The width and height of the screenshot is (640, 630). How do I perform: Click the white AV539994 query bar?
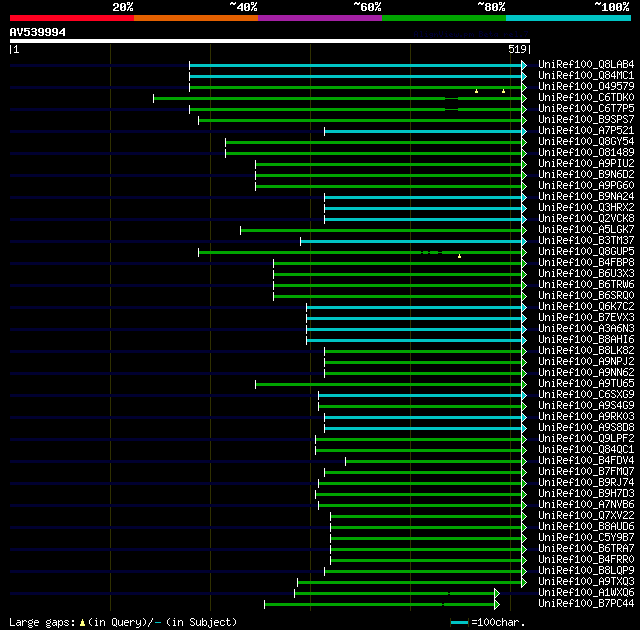click(x=270, y=41)
